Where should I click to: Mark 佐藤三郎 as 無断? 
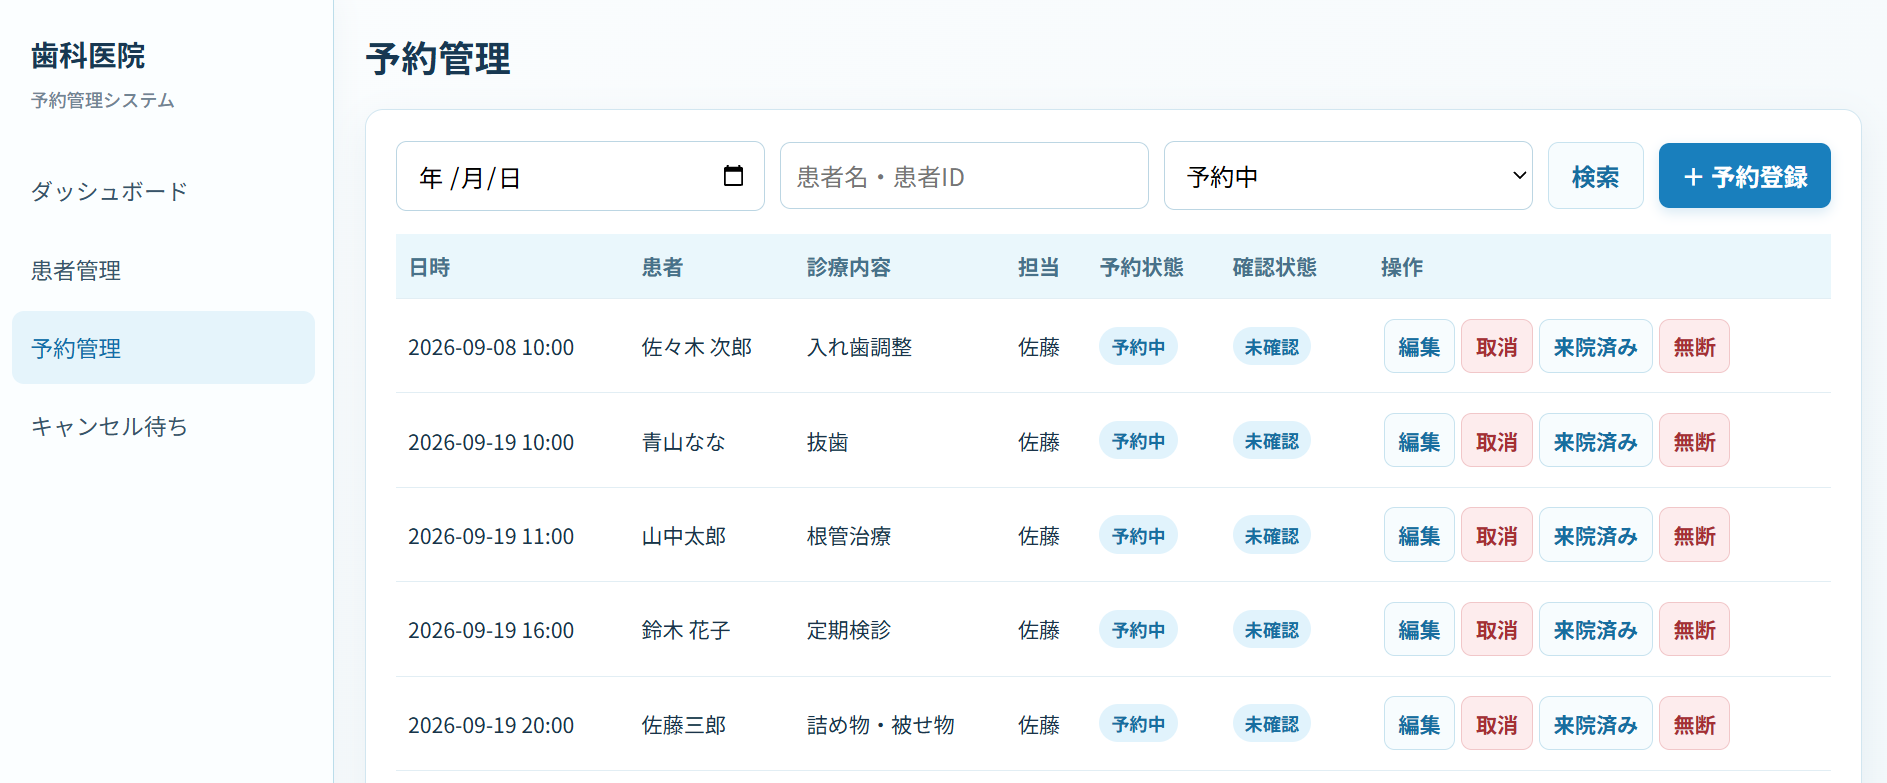(x=1694, y=724)
